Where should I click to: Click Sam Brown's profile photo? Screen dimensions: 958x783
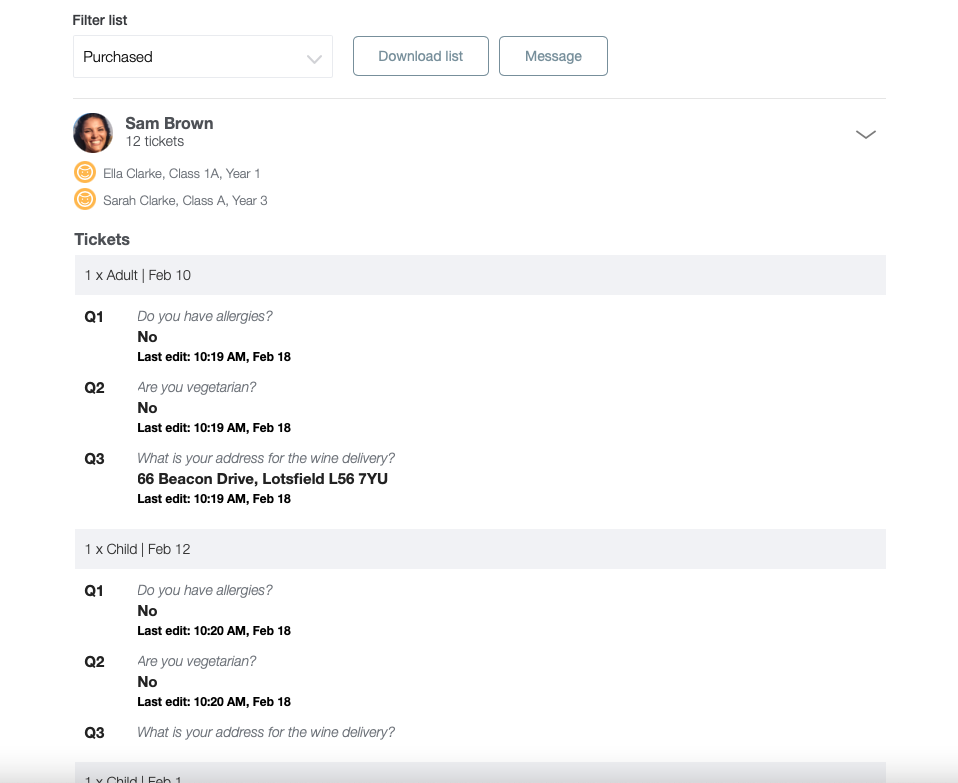93,133
